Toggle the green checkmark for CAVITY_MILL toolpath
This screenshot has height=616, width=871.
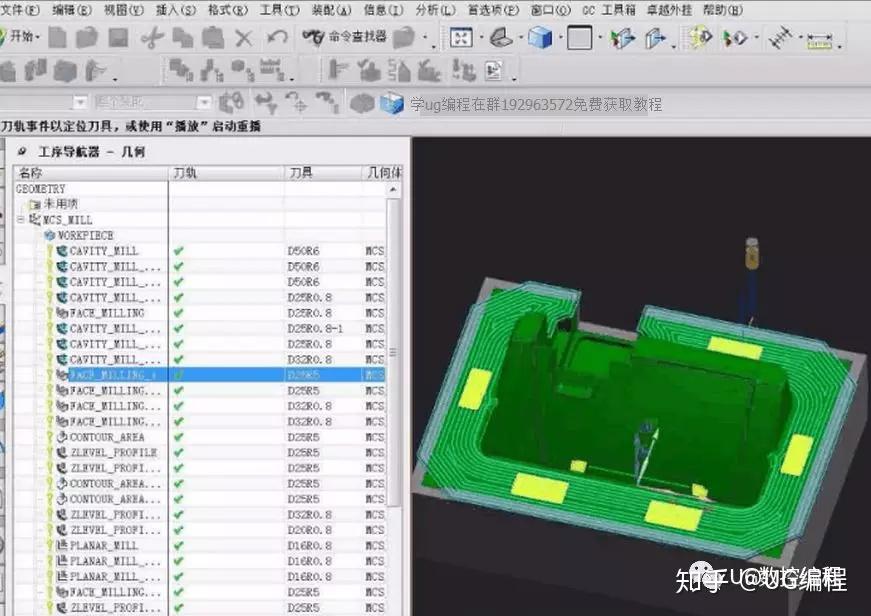click(x=177, y=251)
